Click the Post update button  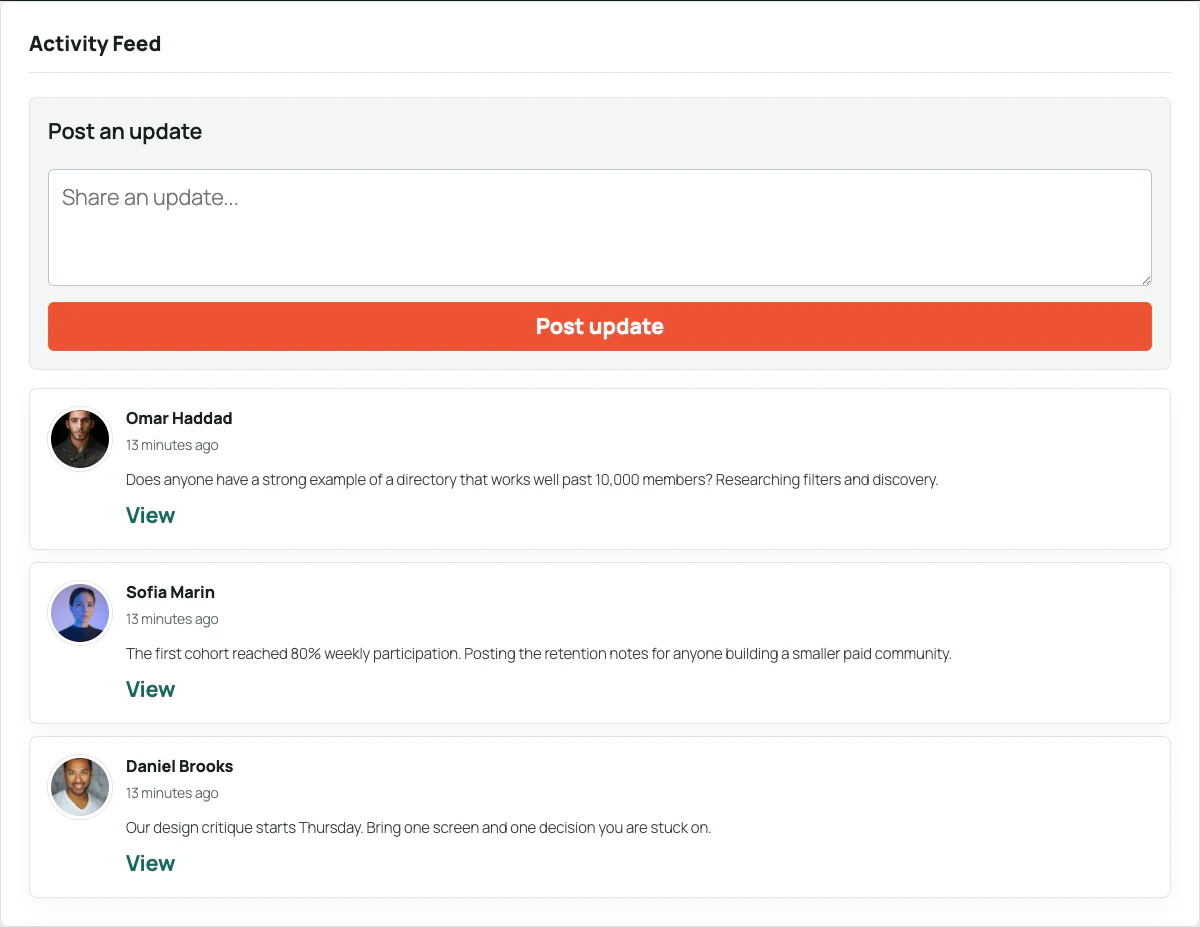click(x=600, y=327)
